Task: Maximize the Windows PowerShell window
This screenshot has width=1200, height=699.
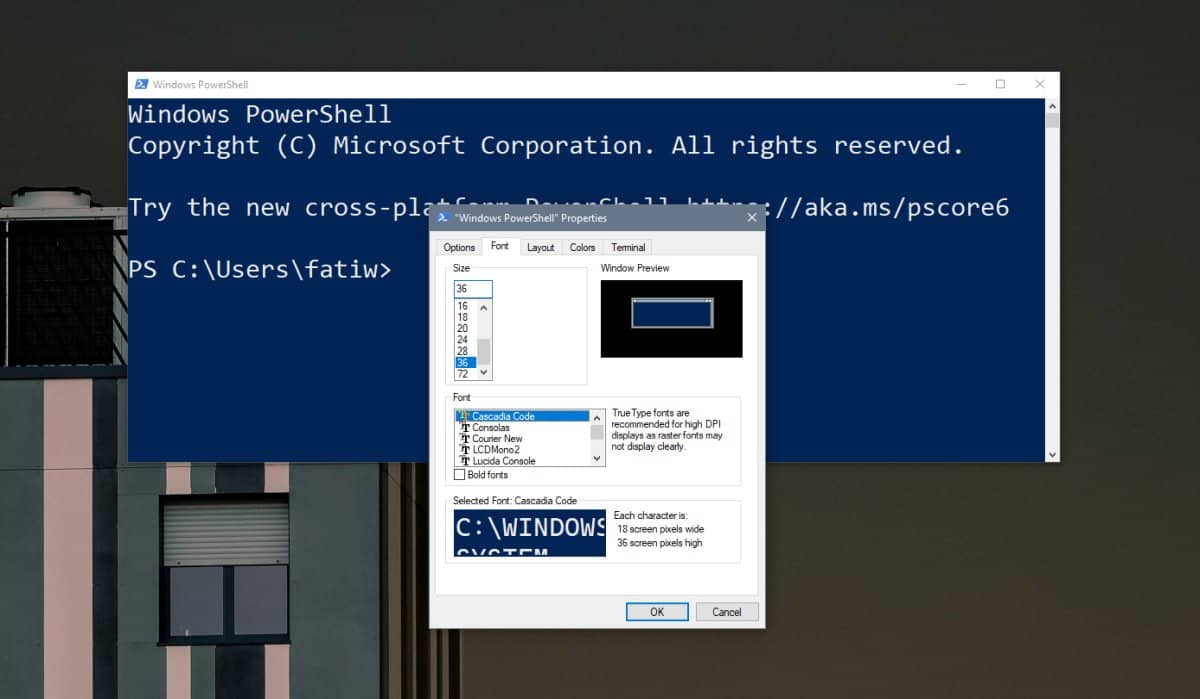Action: tap(1000, 84)
